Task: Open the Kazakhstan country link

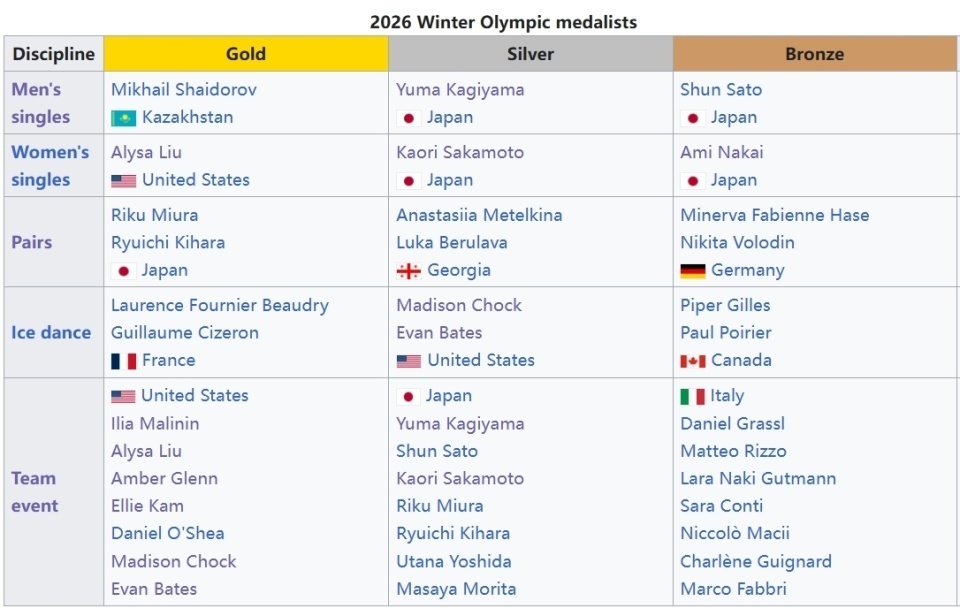Action: 187,118
